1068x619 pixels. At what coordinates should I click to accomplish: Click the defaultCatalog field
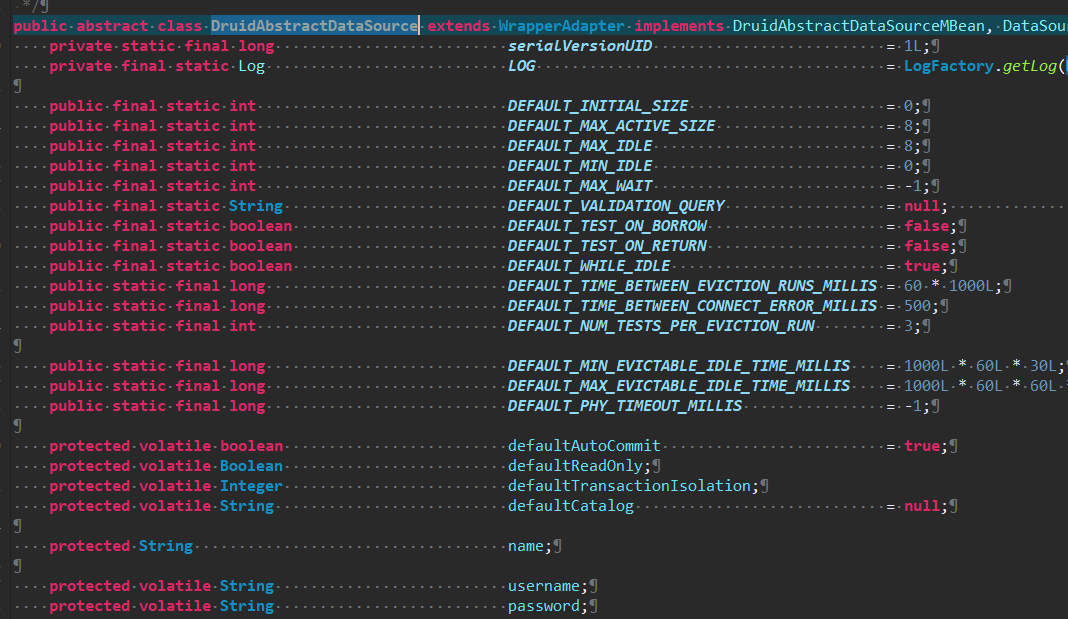pyautogui.click(x=571, y=506)
